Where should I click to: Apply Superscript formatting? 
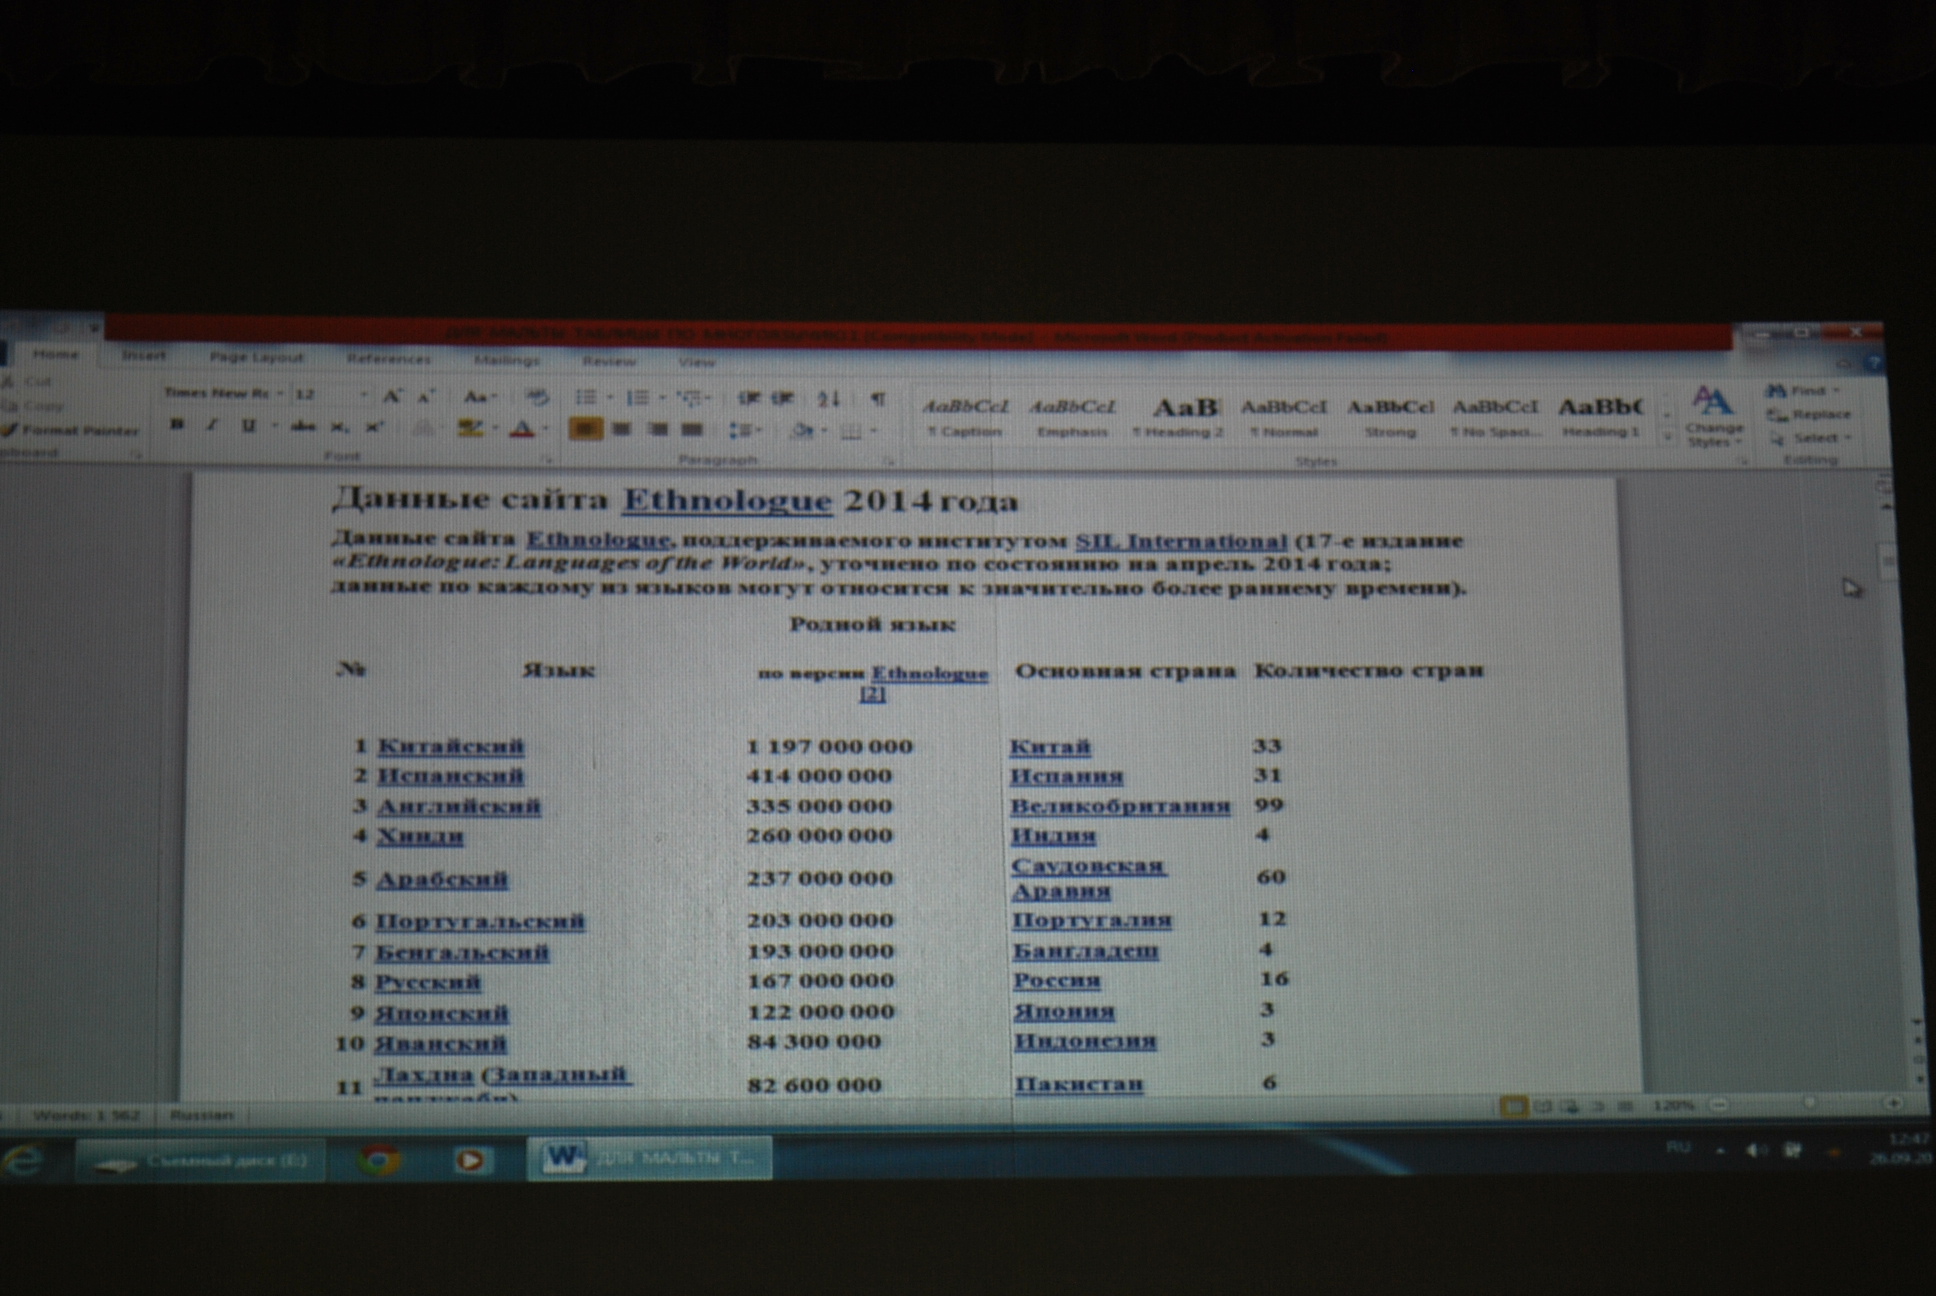(x=374, y=427)
